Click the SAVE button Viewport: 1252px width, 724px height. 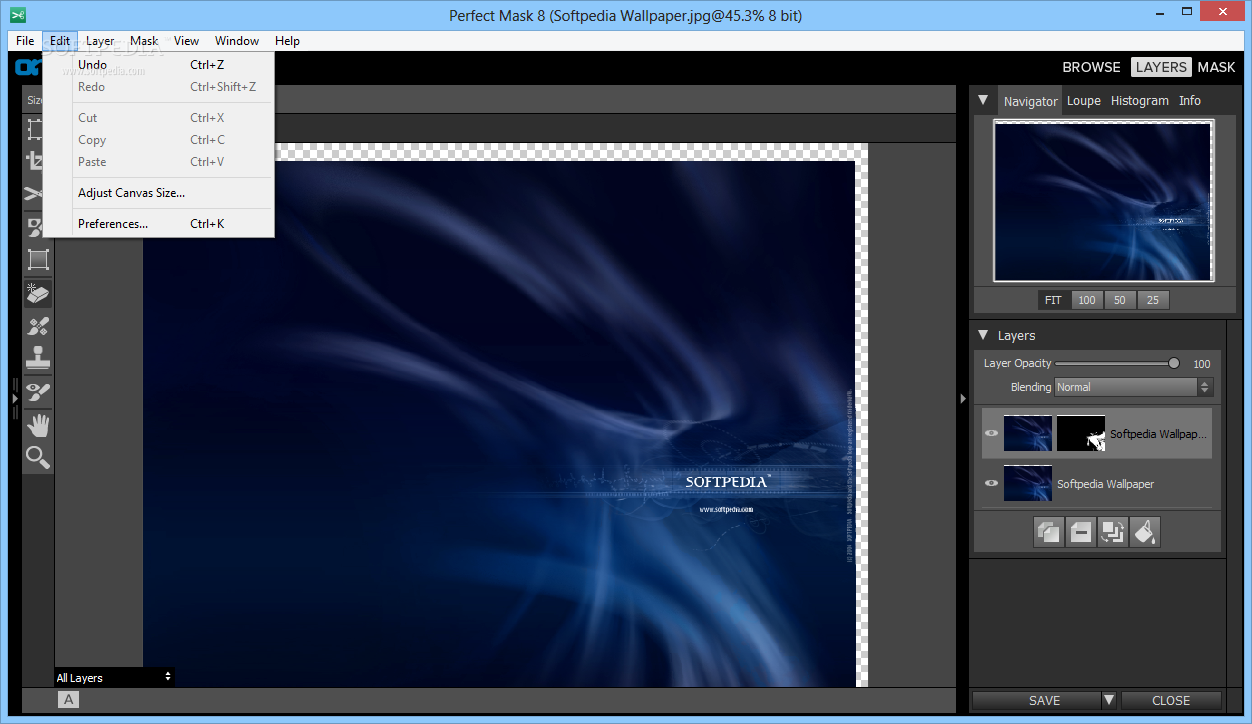click(x=1036, y=700)
